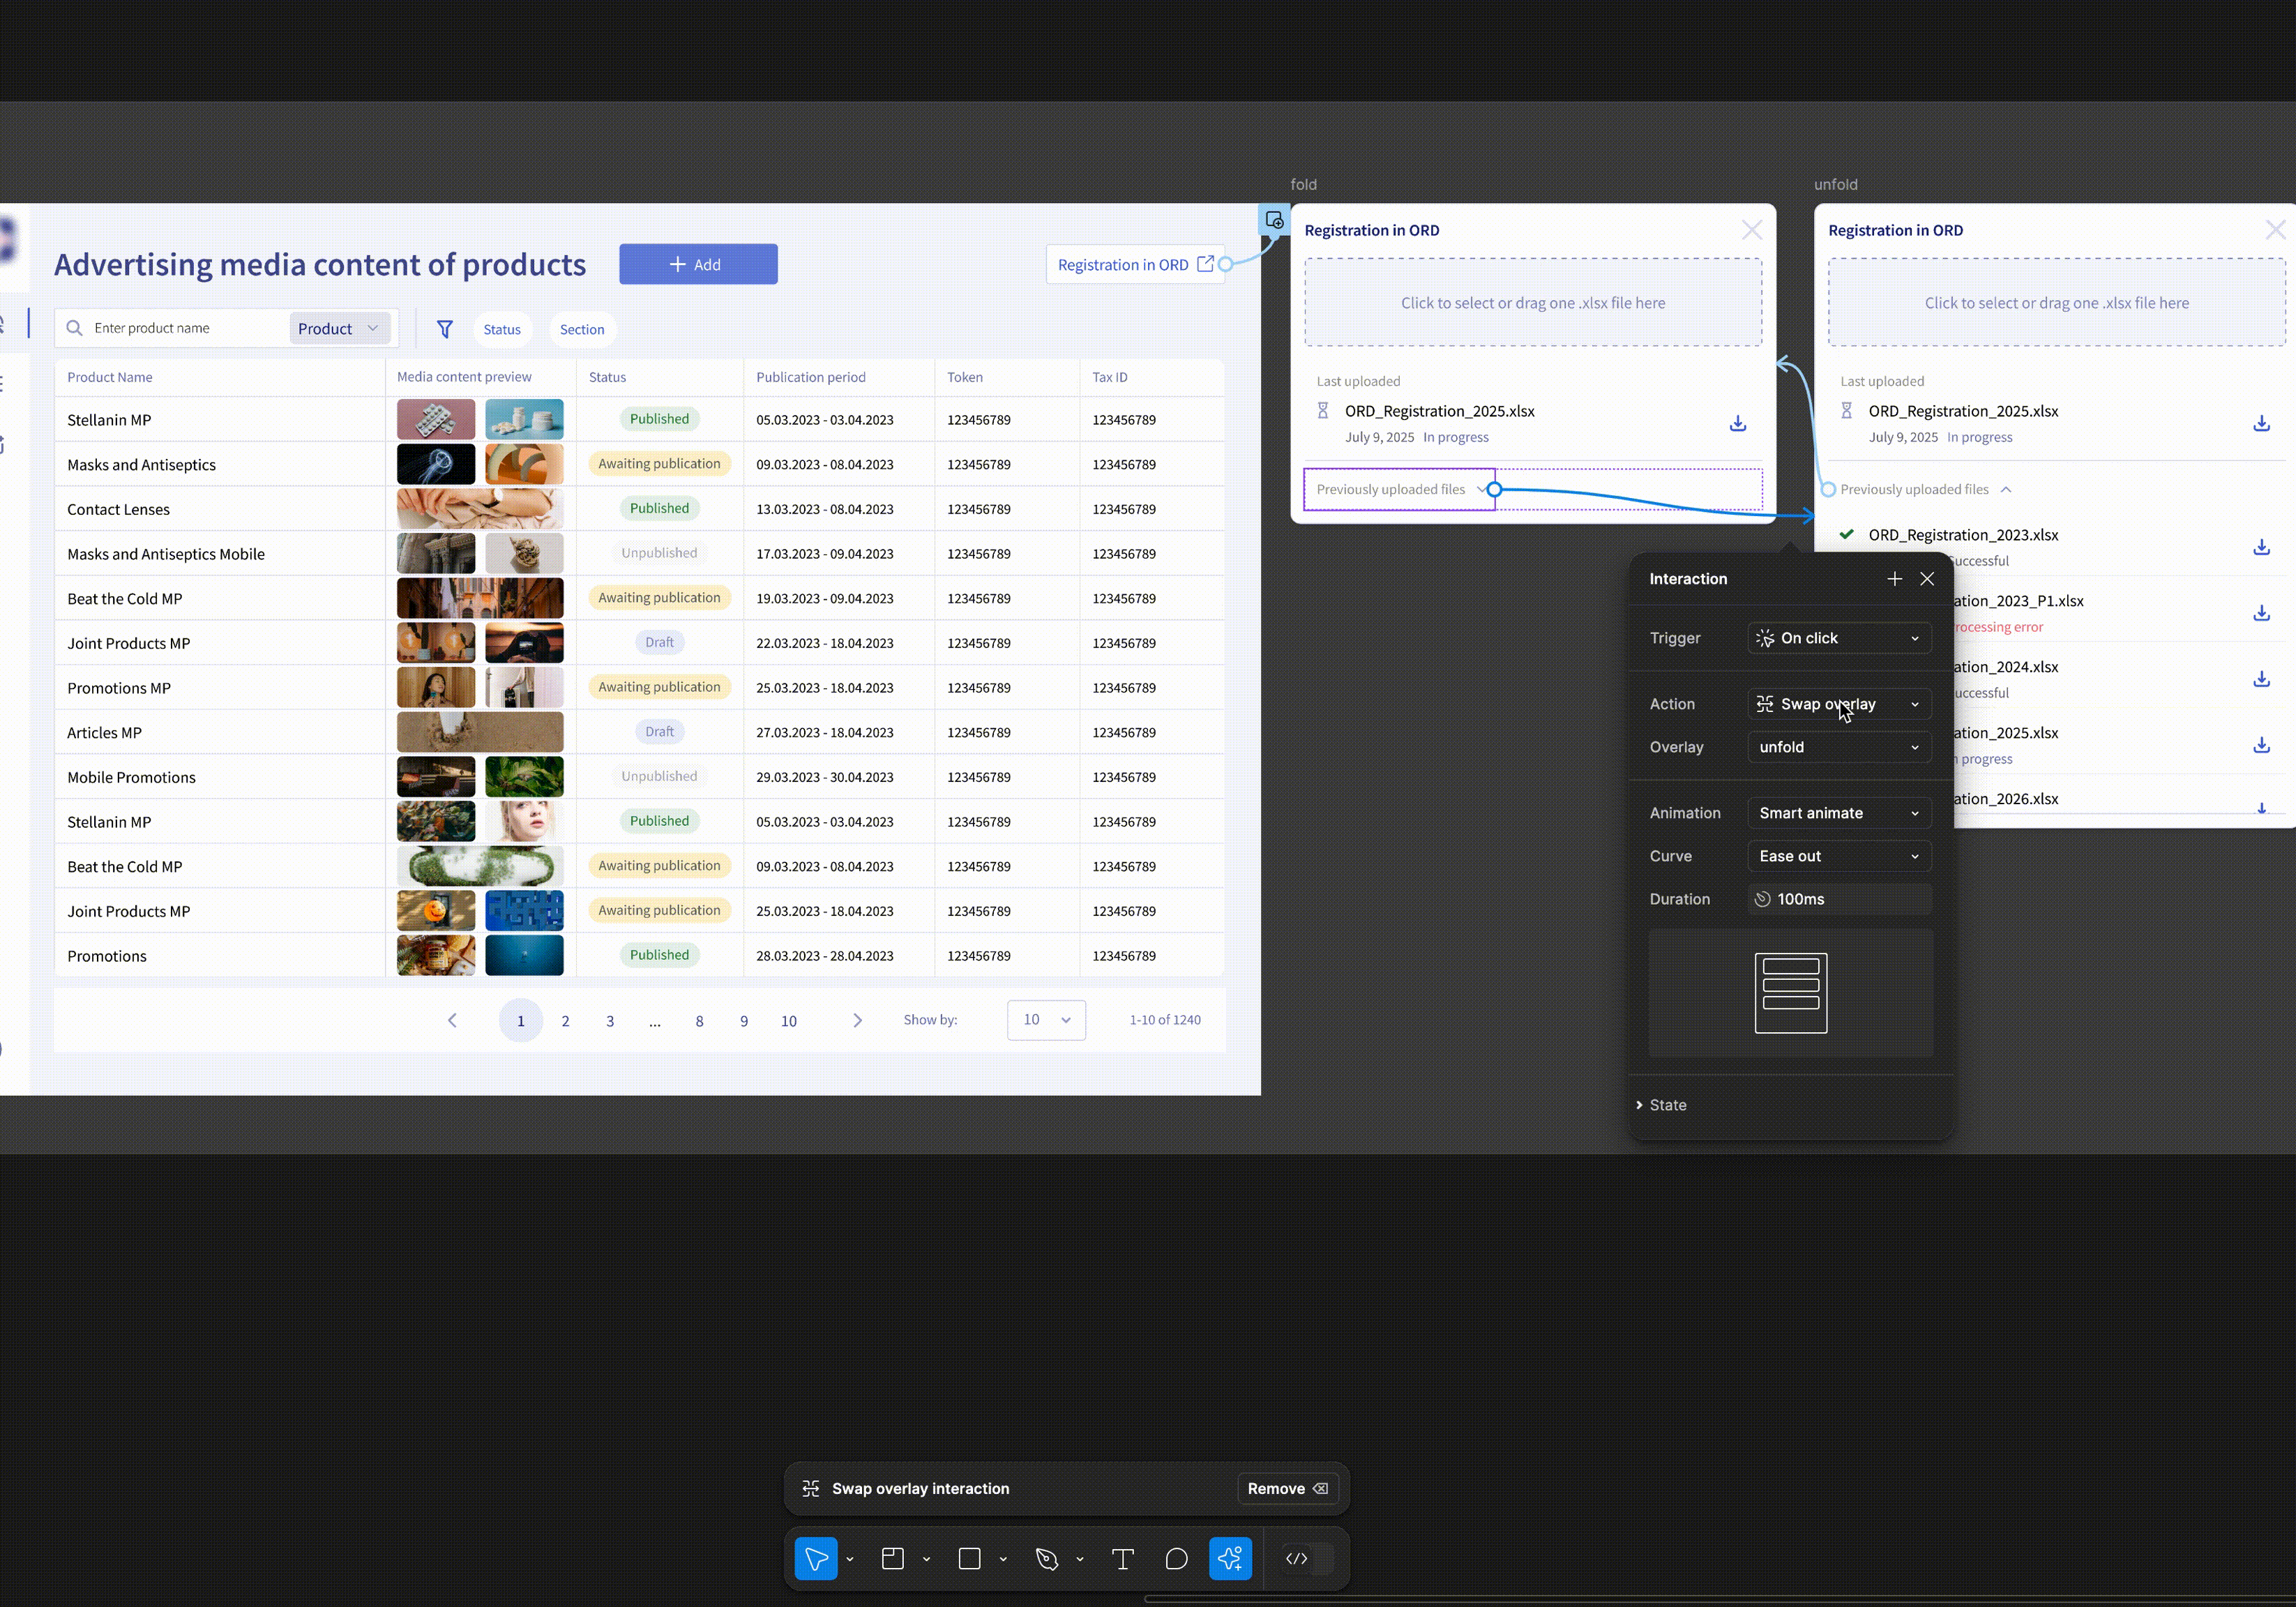Click the blue Add button
Screen dimensions: 2296x1607
[x=697, y=264]
